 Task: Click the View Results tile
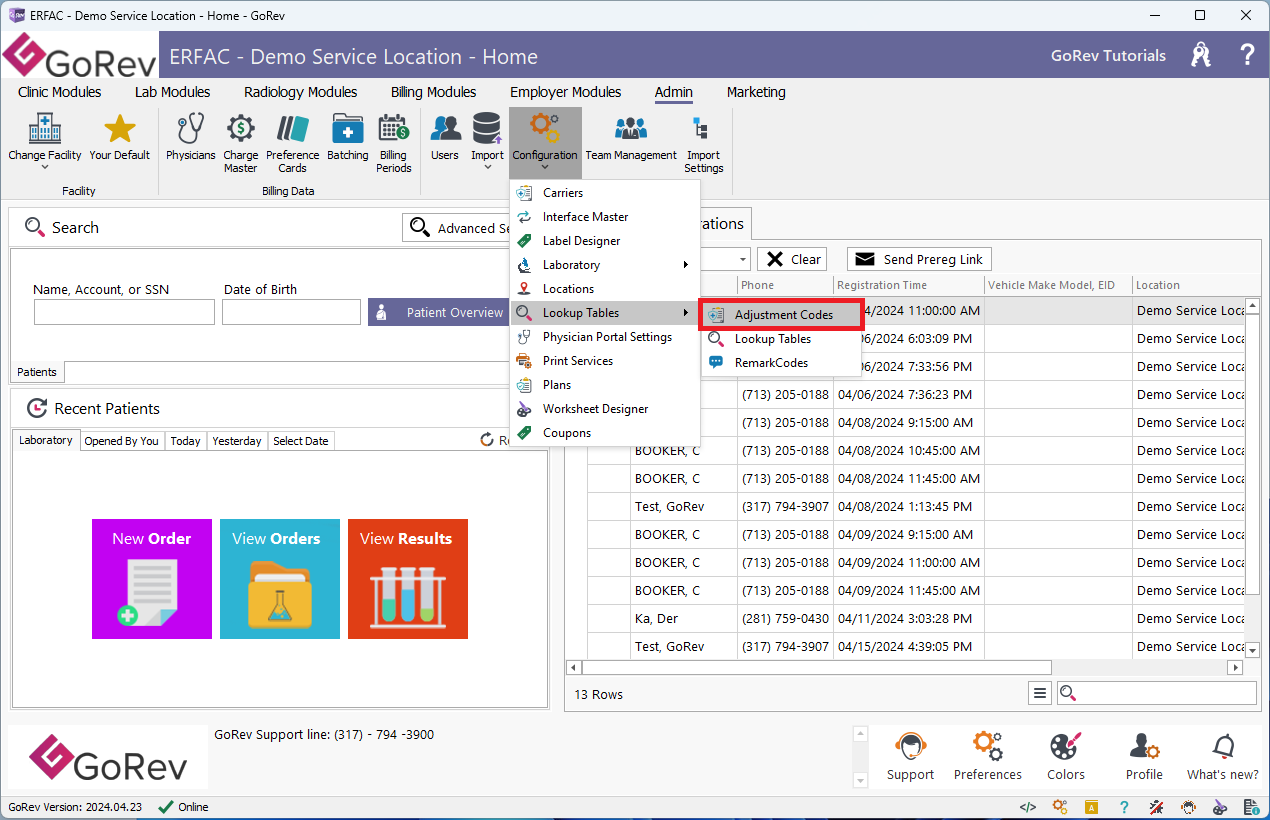[x=408, y=579]
